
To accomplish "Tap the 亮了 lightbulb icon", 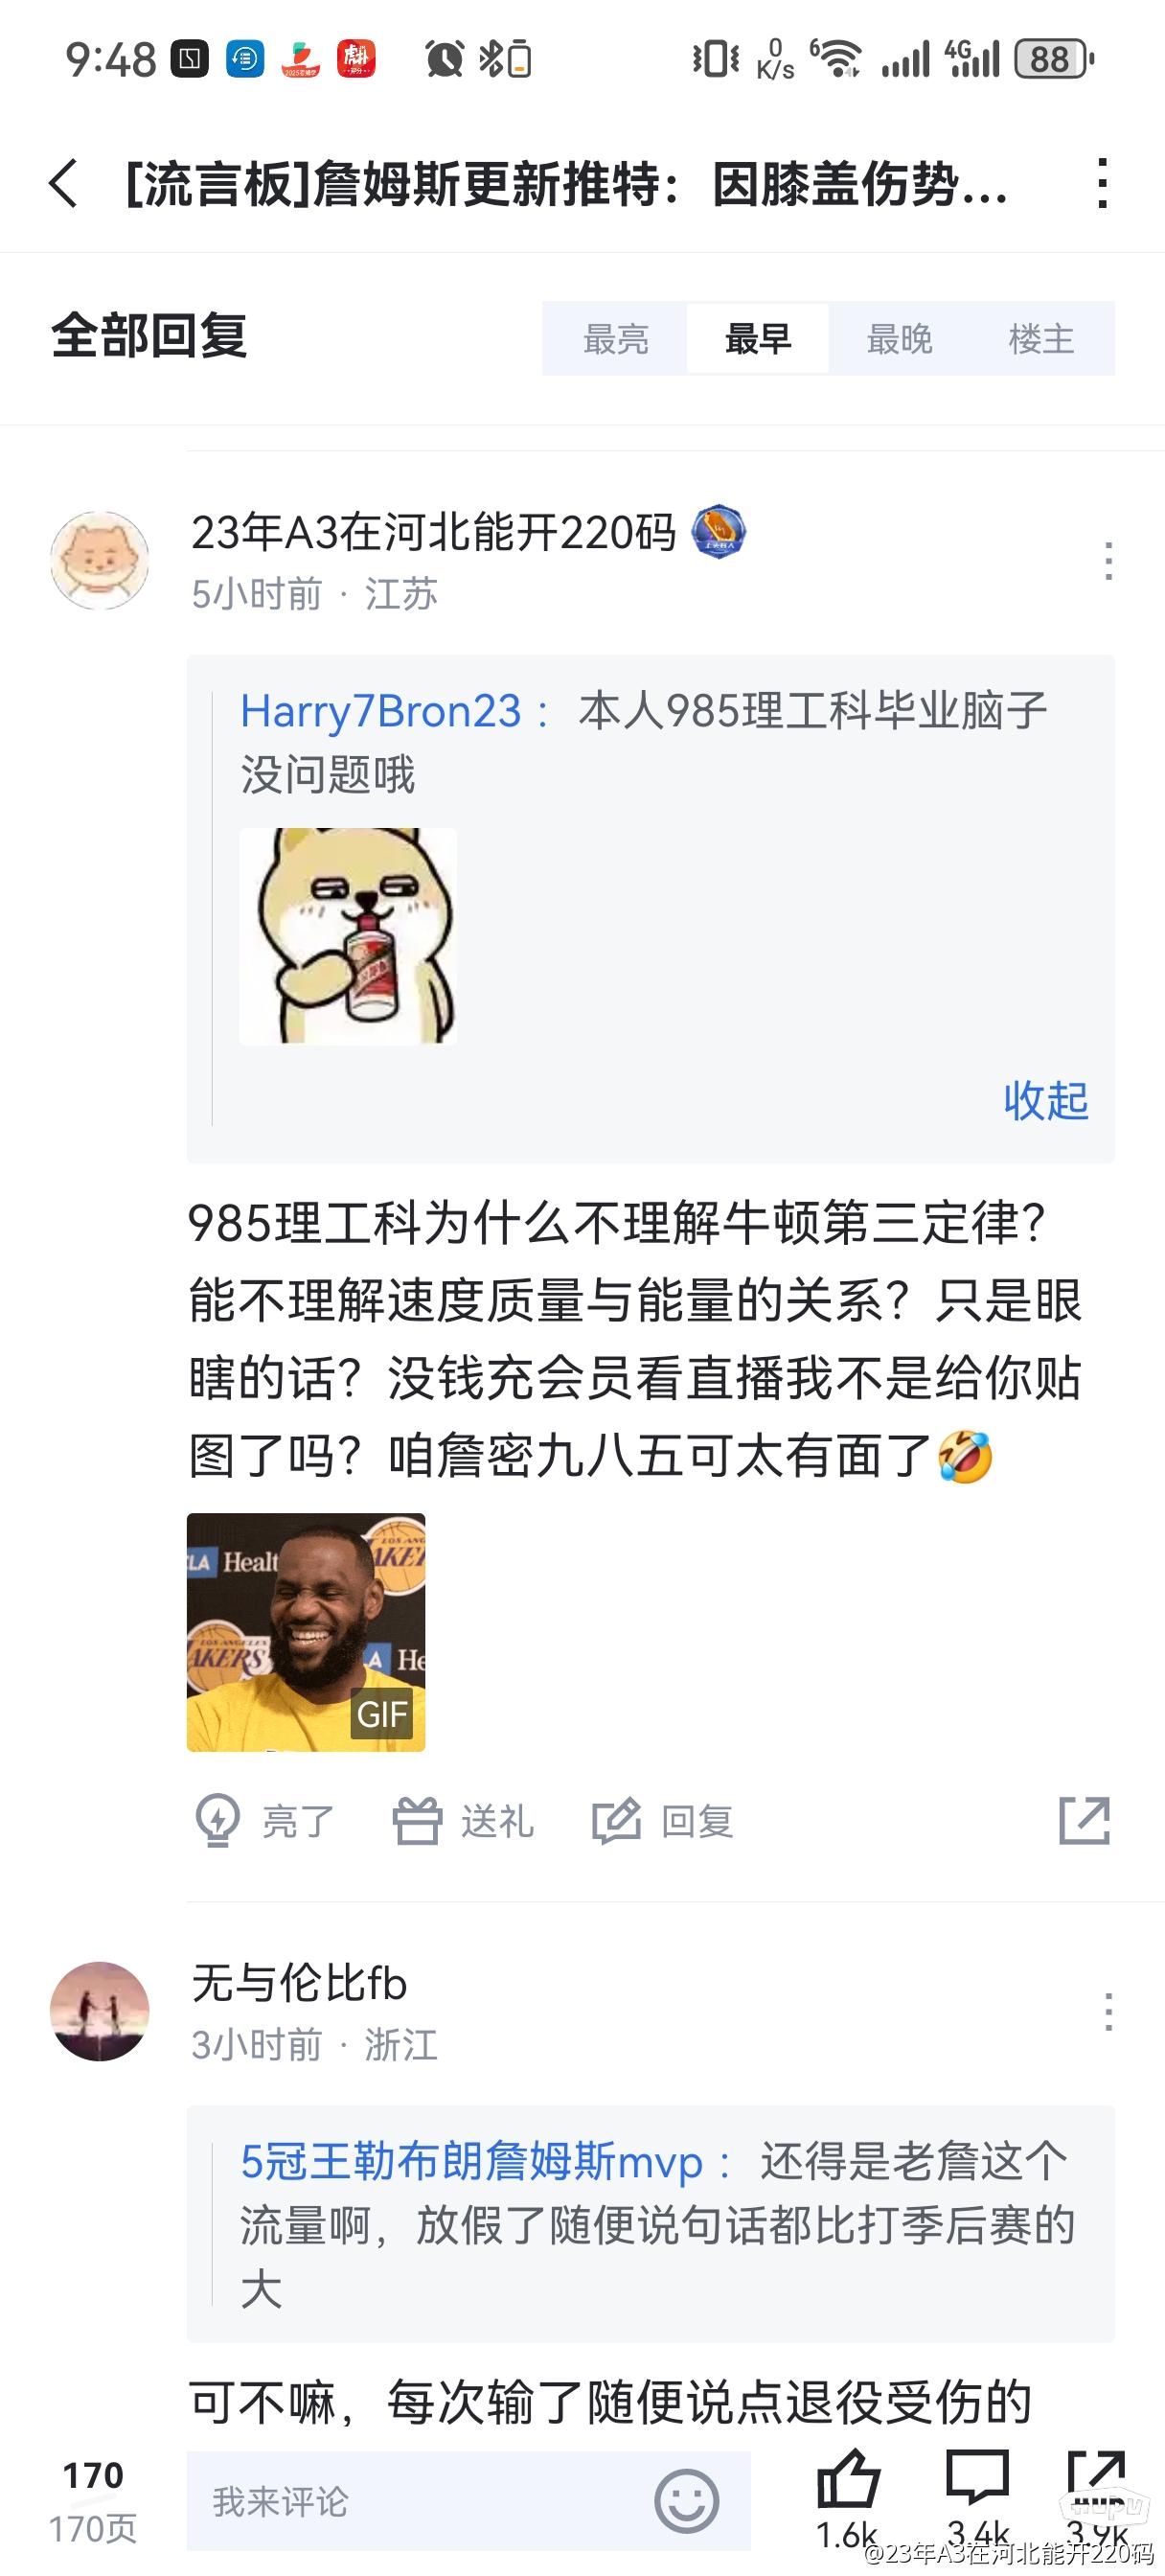I will [x=217, y=1821].
